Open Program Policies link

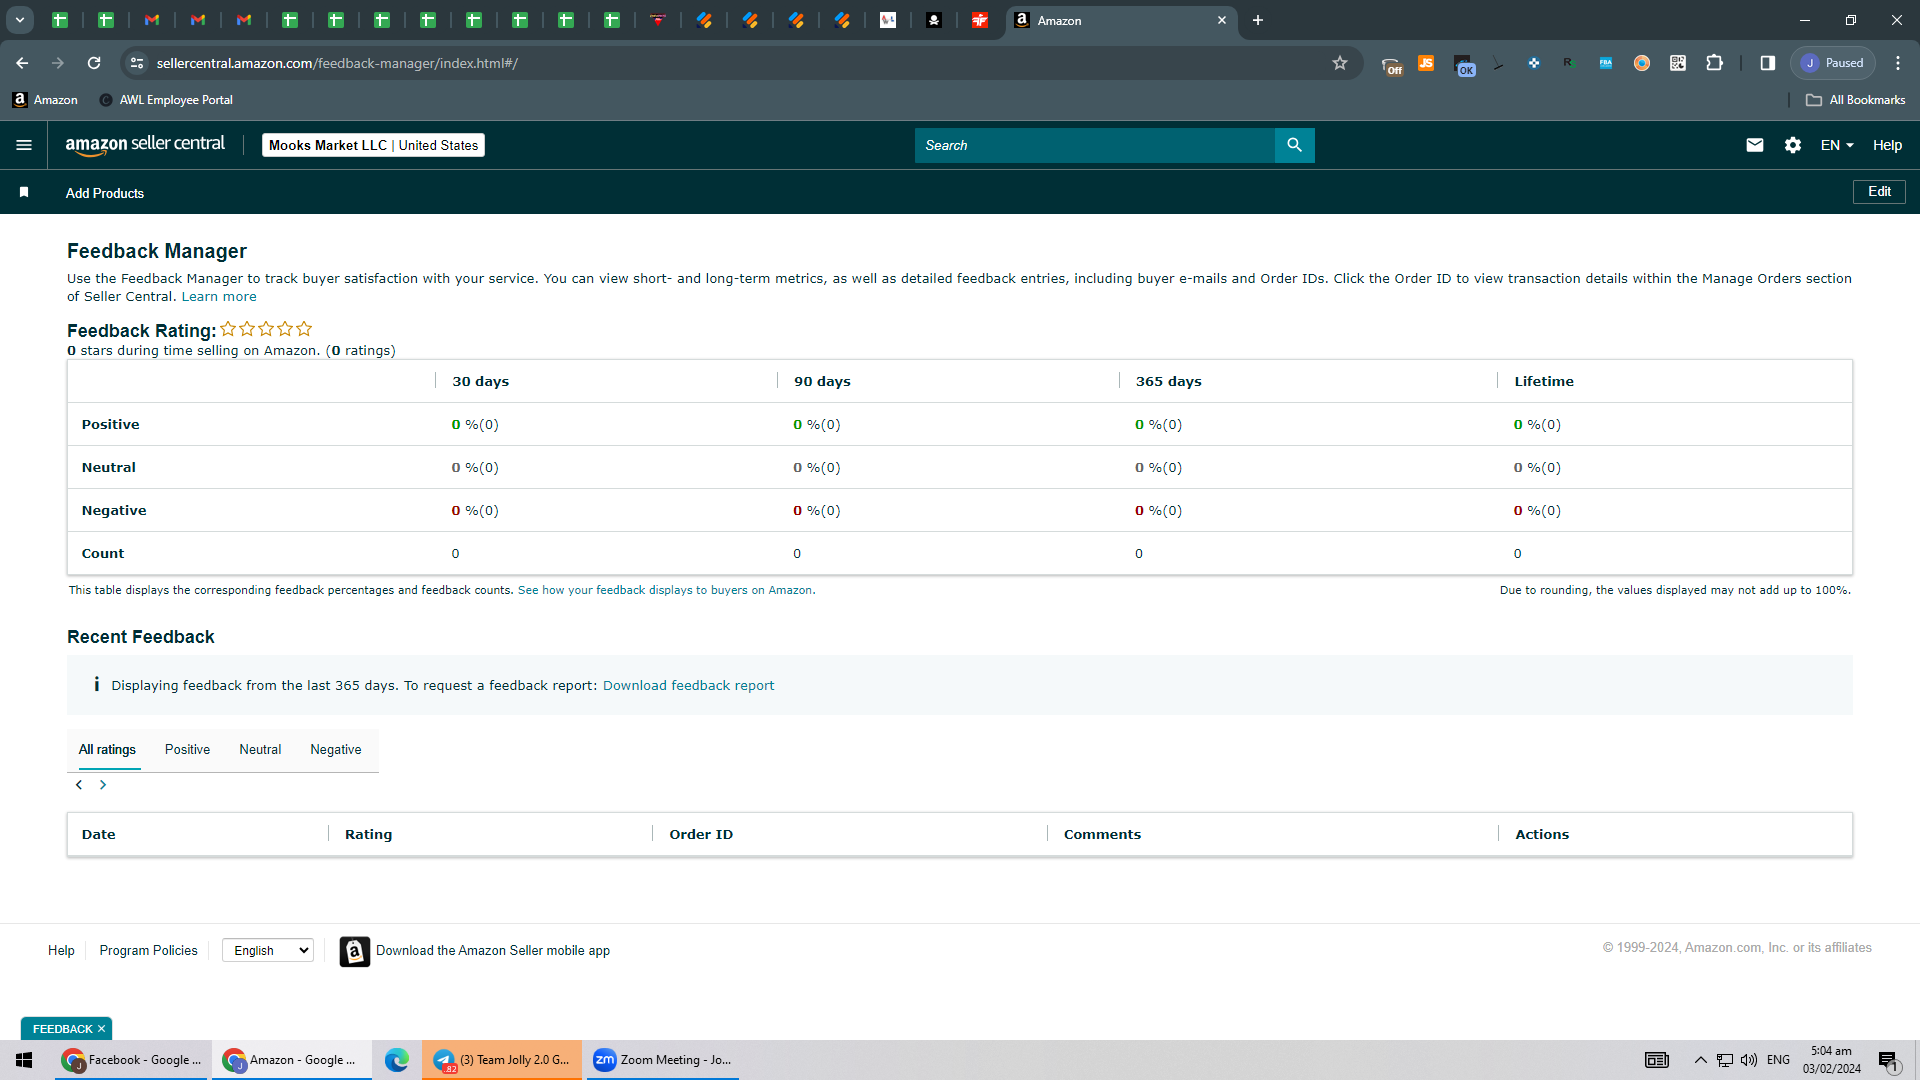148,951
